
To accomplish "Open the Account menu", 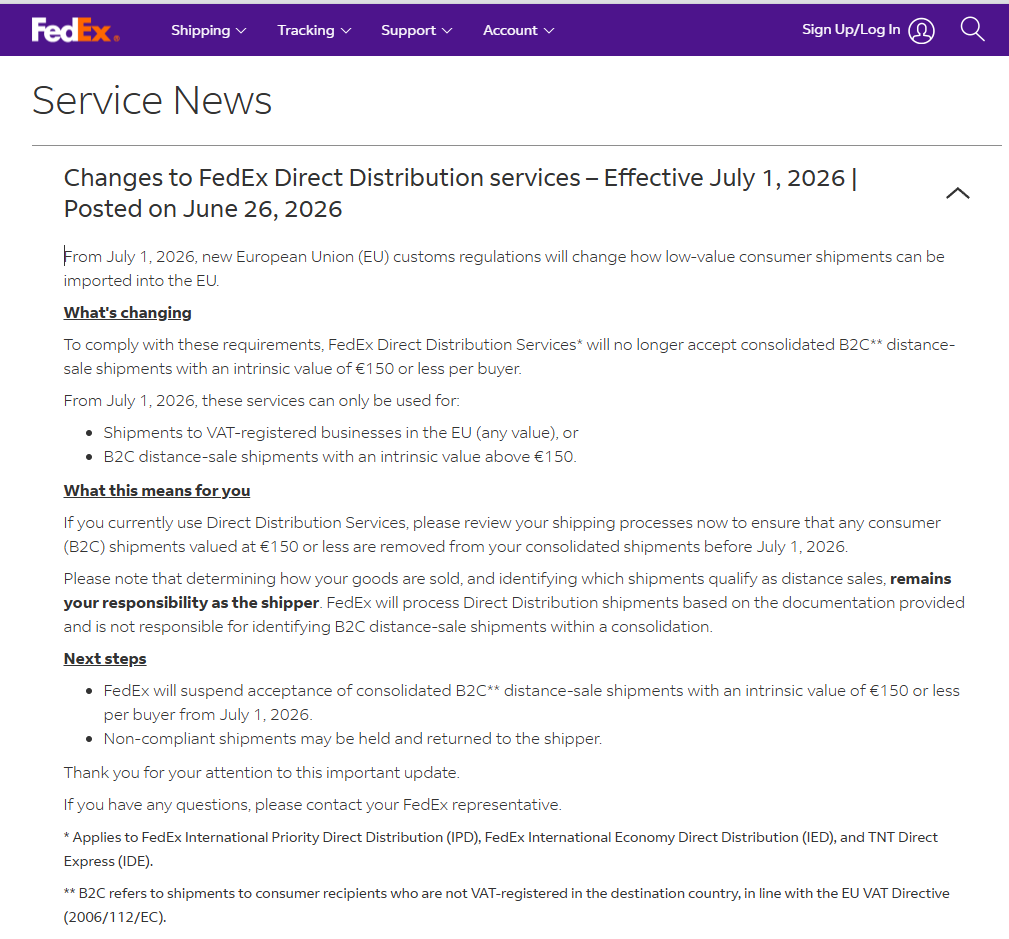I will (518, 30).
